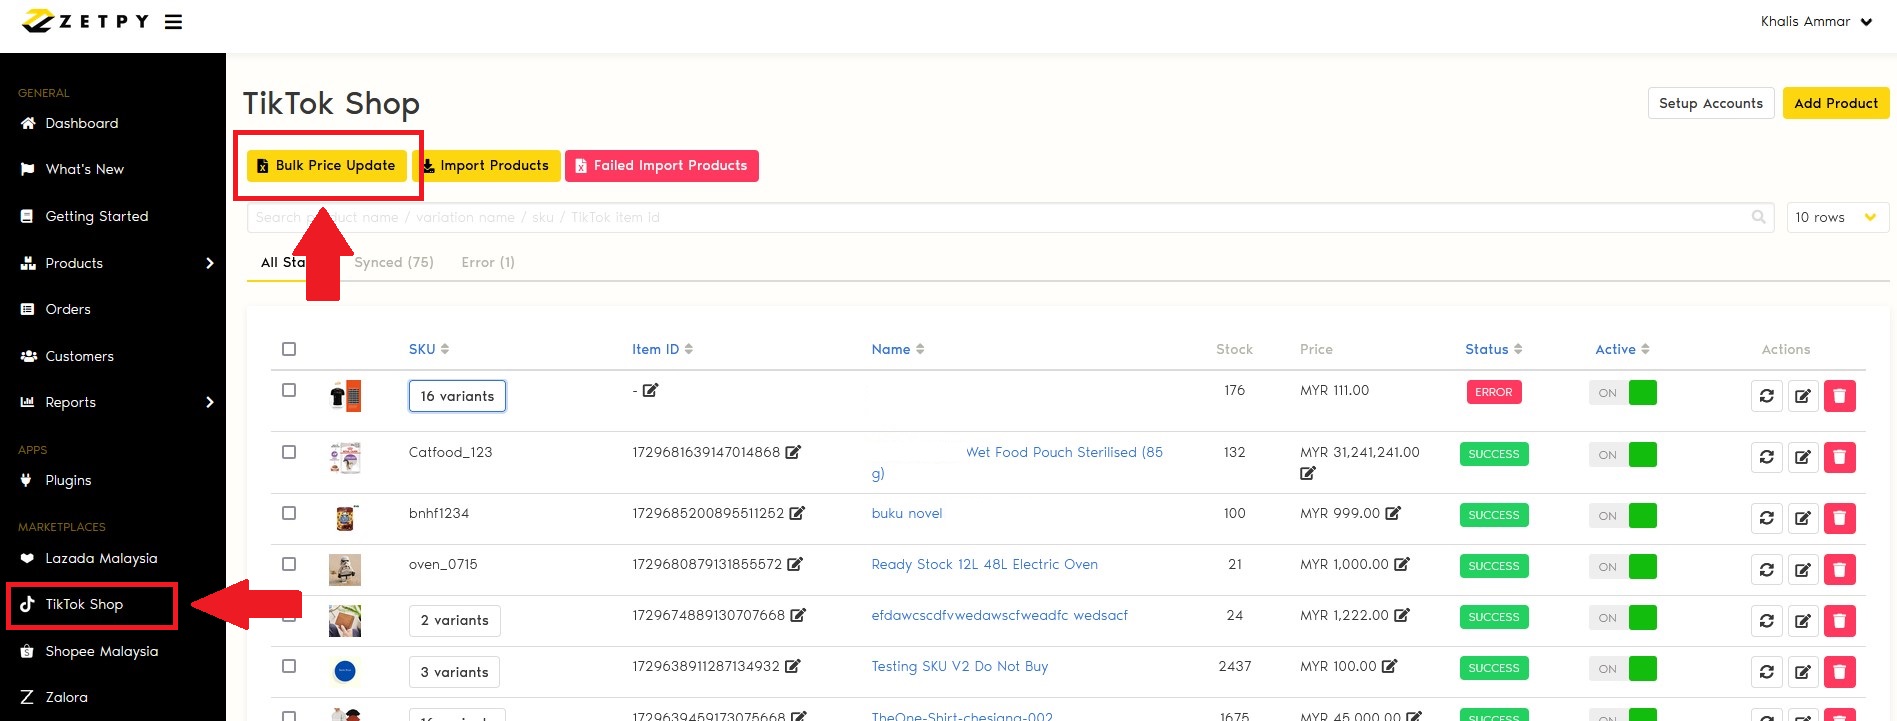The image size is (1897, 721).
Task: Switch to Synced (75) tab
Action: pyautogui.click(x=394, y=262)
